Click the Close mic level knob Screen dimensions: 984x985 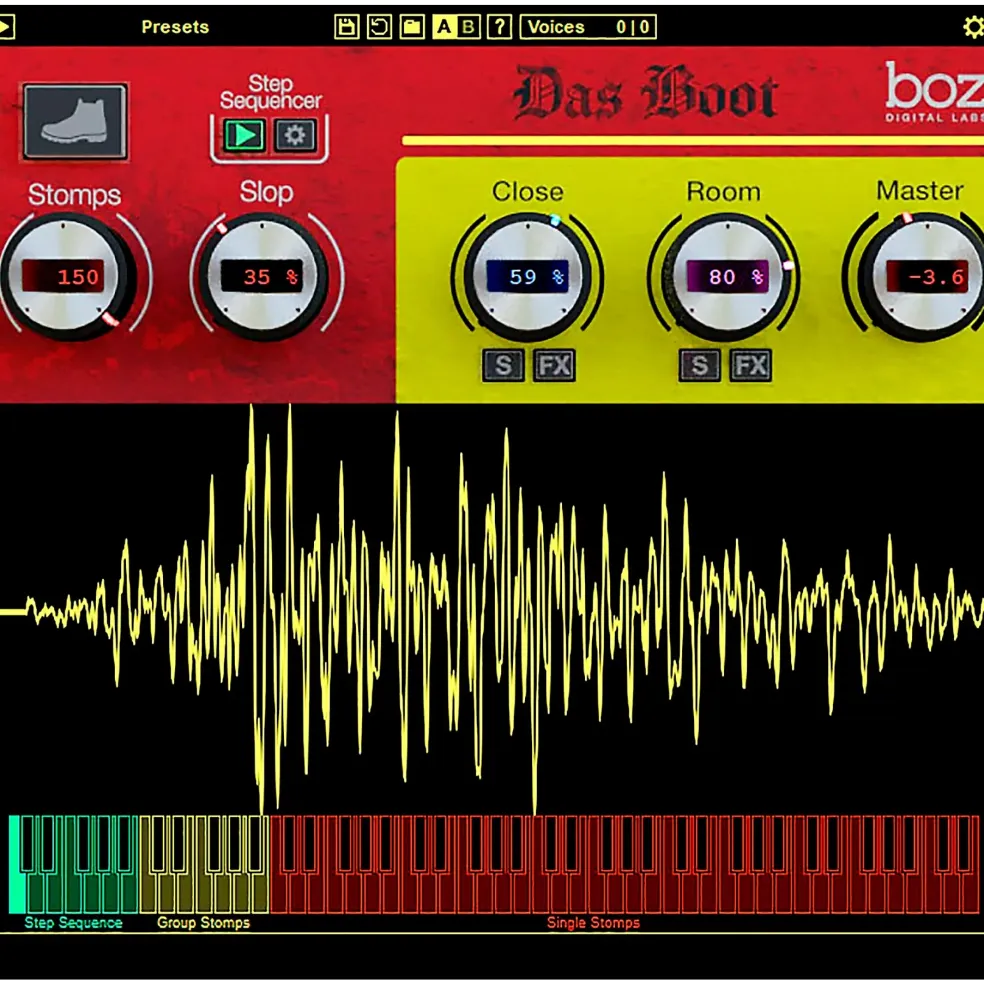[527, 278]
